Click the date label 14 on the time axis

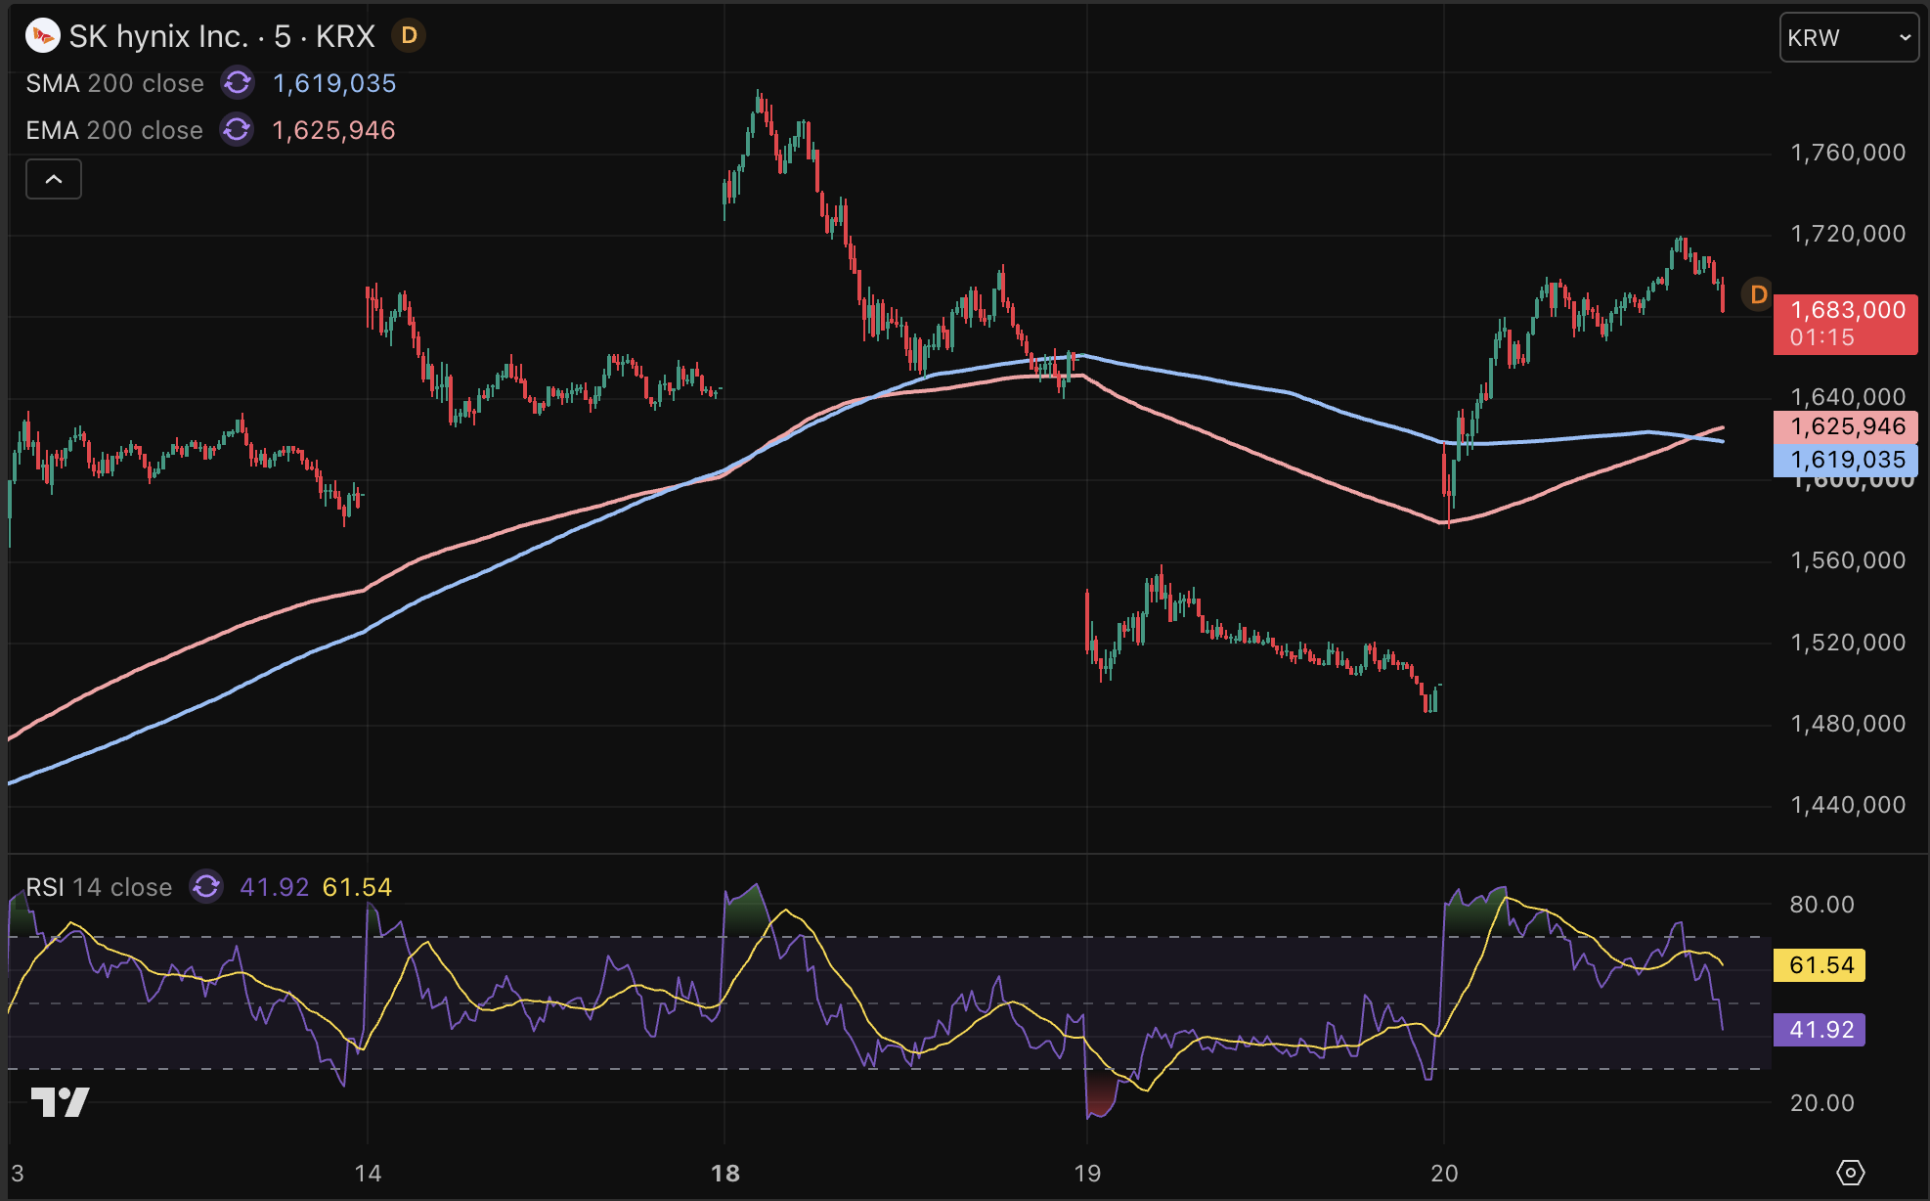(368, 1173)
